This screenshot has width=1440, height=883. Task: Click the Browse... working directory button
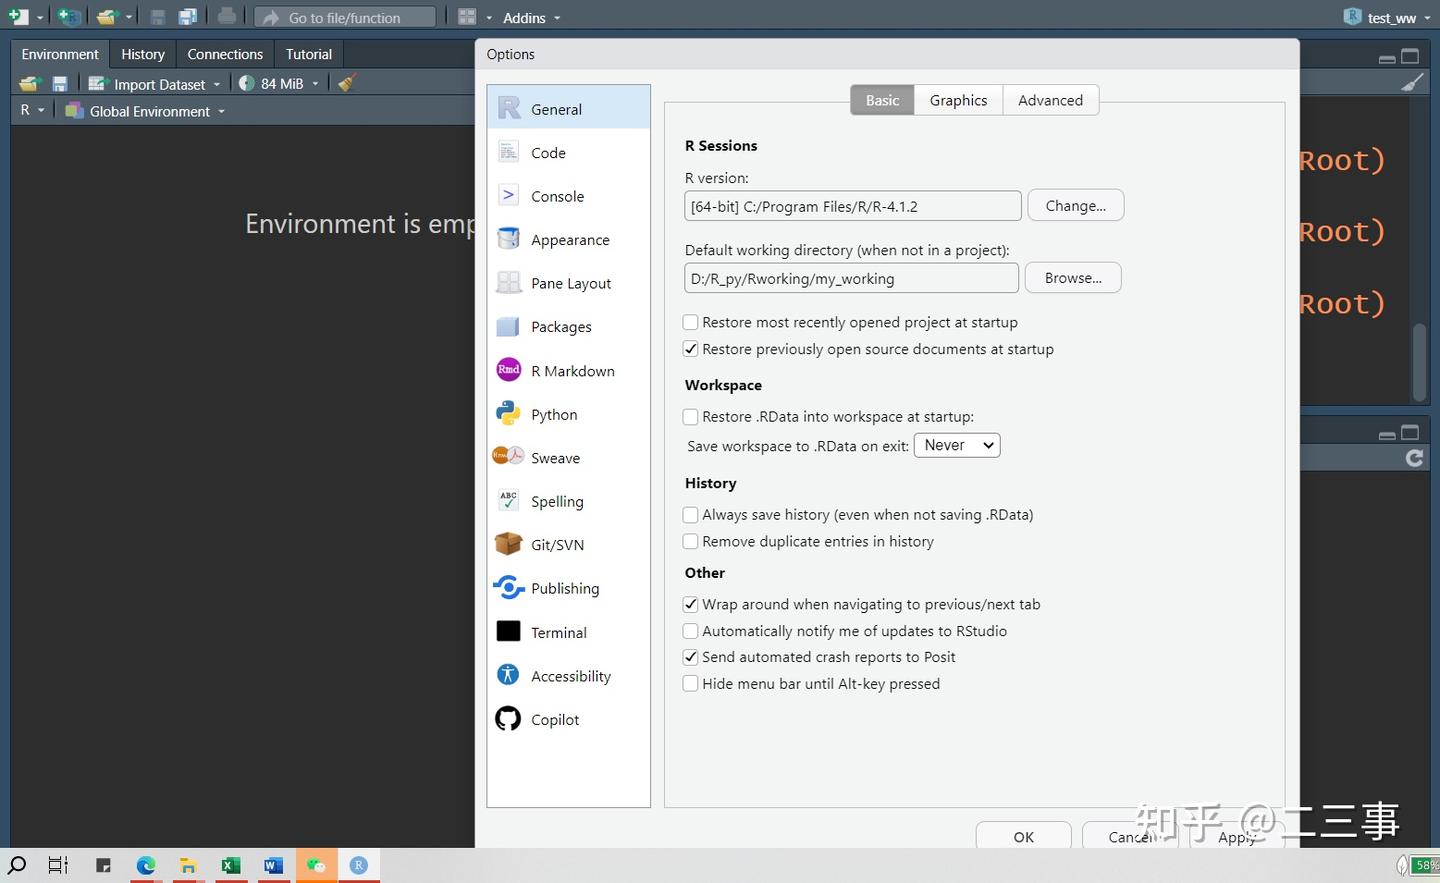[x=1073, y=278]
